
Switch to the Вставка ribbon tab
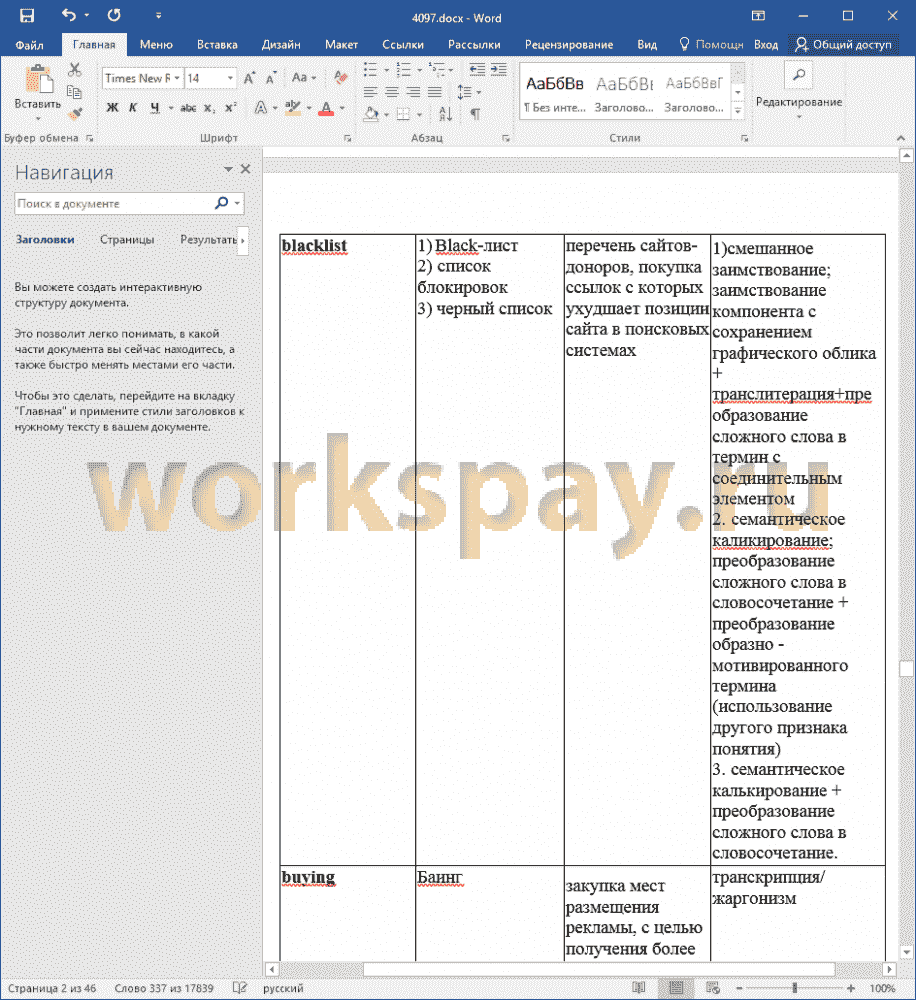[x=217, y=45]
